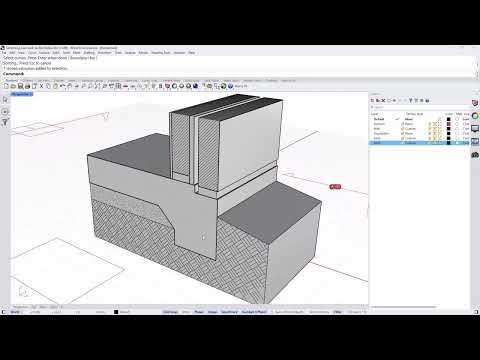Click the New file icon in toolbar
Image resolution: width=480 pixels, height=360 pixels.
[x=6, y=86]
